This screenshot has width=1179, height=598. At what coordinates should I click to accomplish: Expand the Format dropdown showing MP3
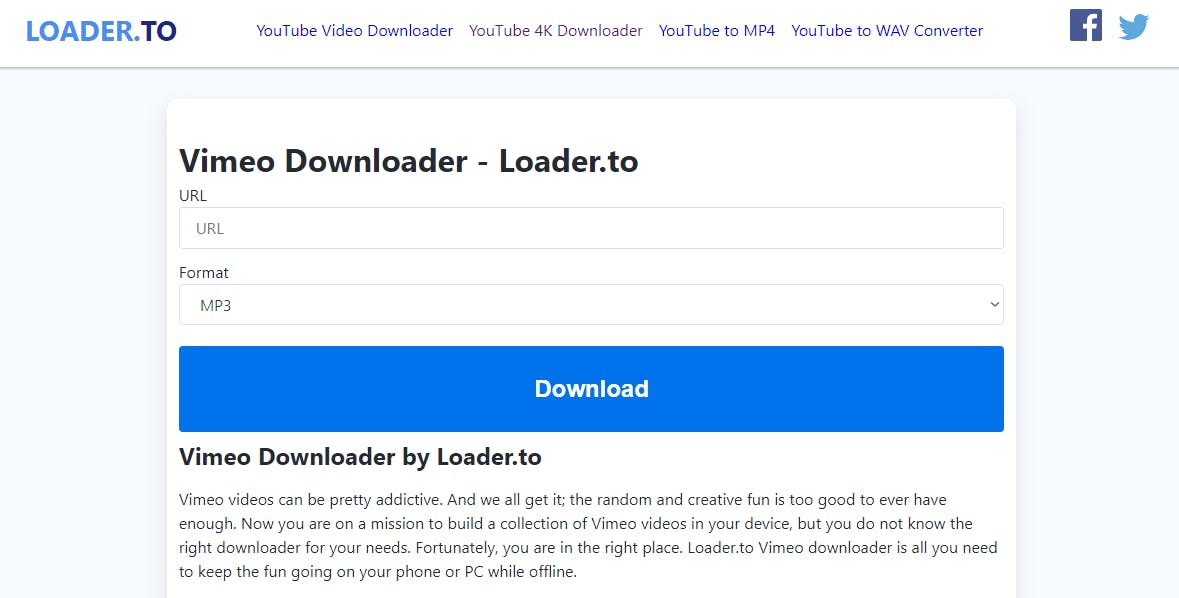[591, 305]
